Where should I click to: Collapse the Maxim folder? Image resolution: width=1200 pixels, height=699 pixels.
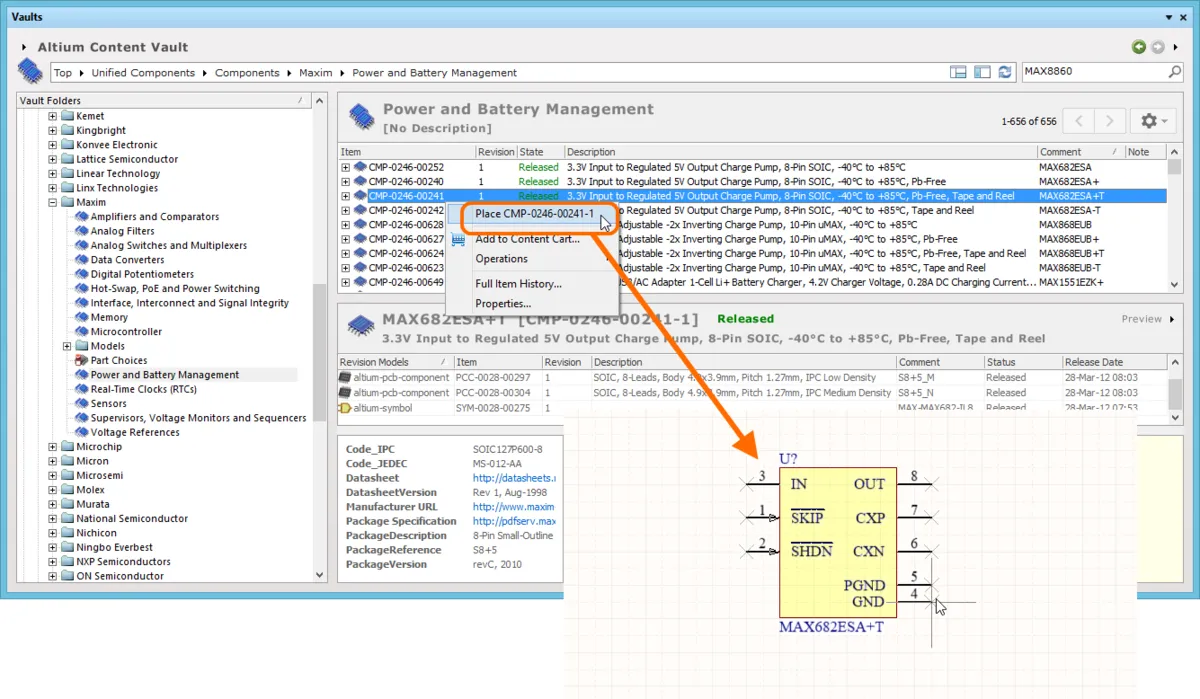(53, 202)
